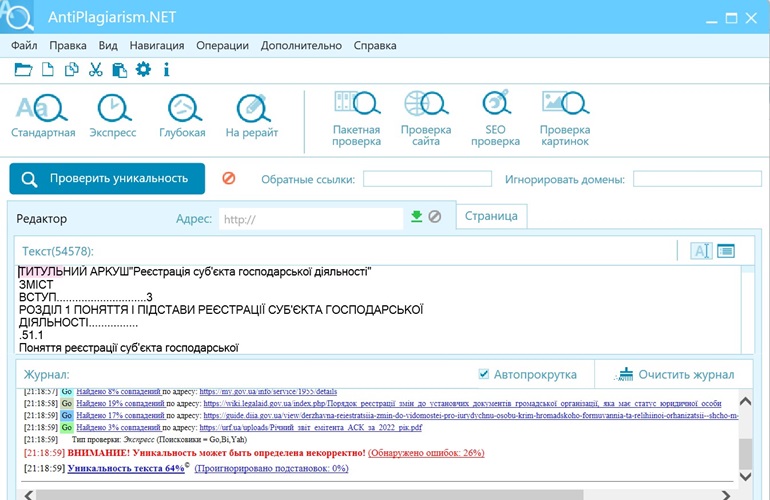Click the open folder toolbar icon
The width and height of the screenshot is (770, 500).
point(23,70)
